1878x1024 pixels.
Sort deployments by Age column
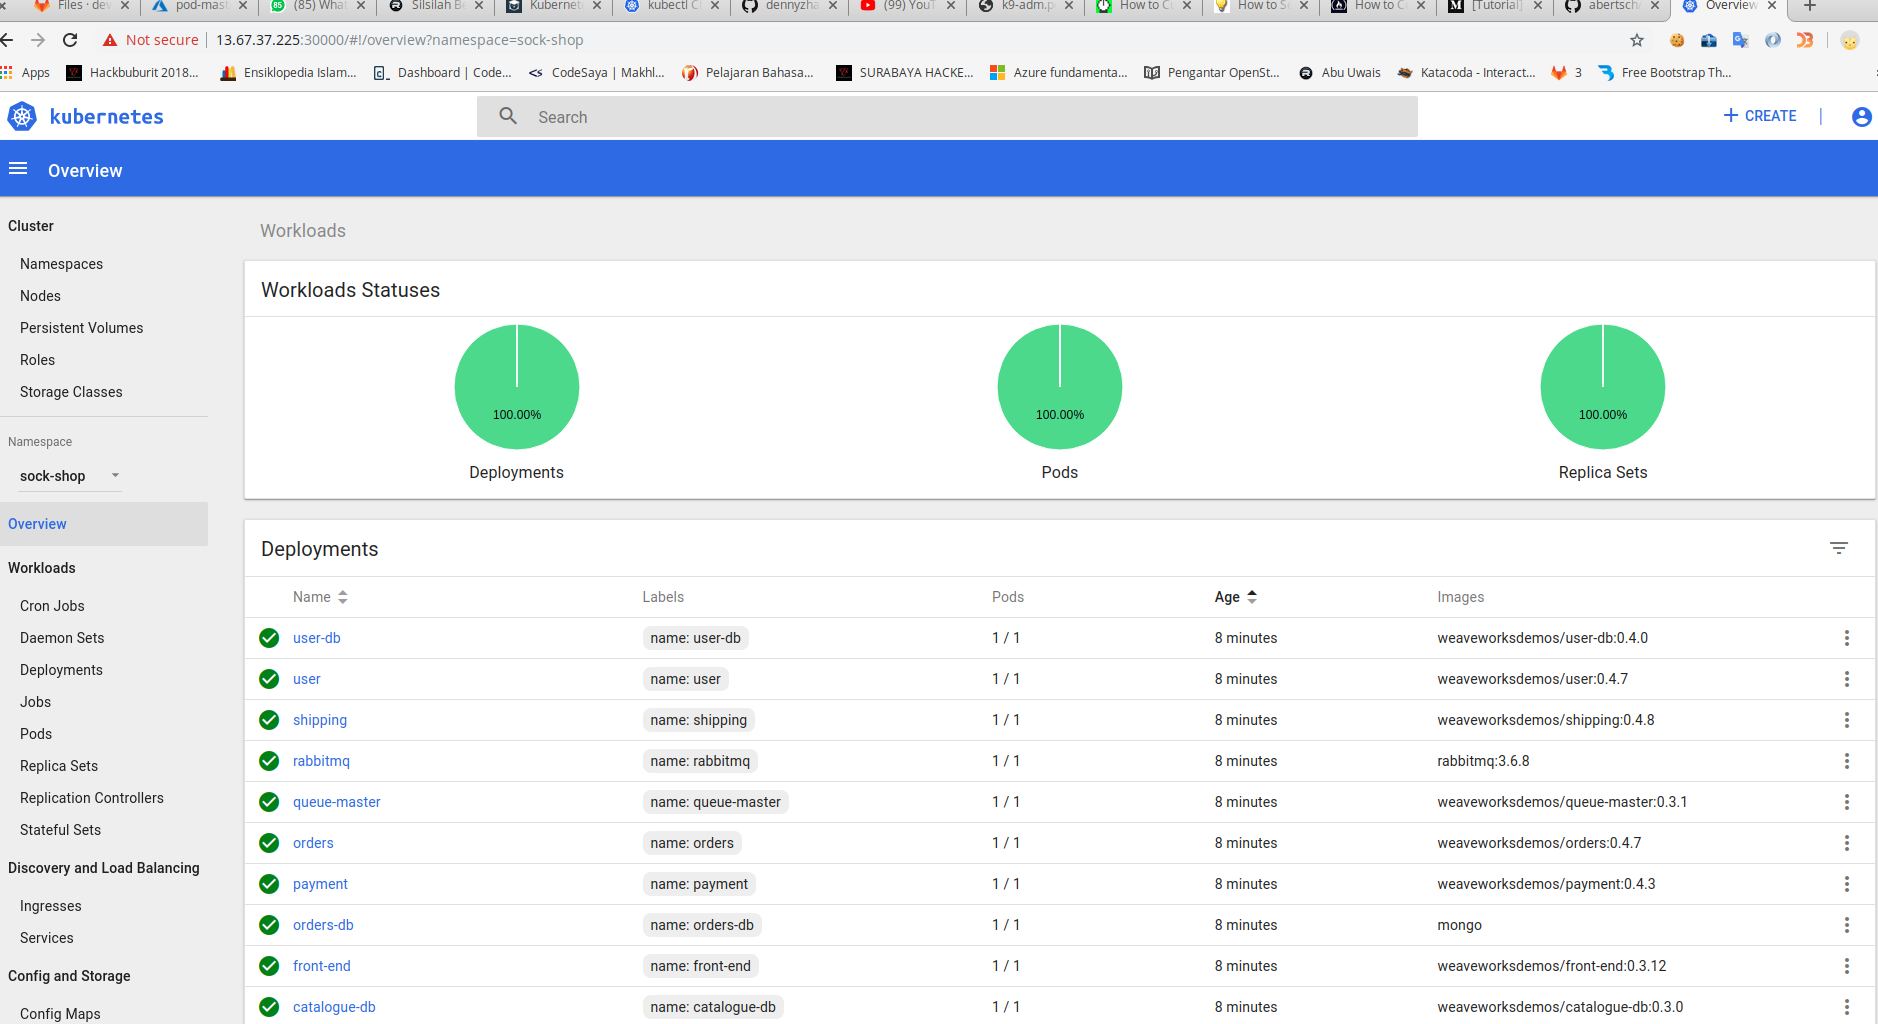[x=1236, y=597]
